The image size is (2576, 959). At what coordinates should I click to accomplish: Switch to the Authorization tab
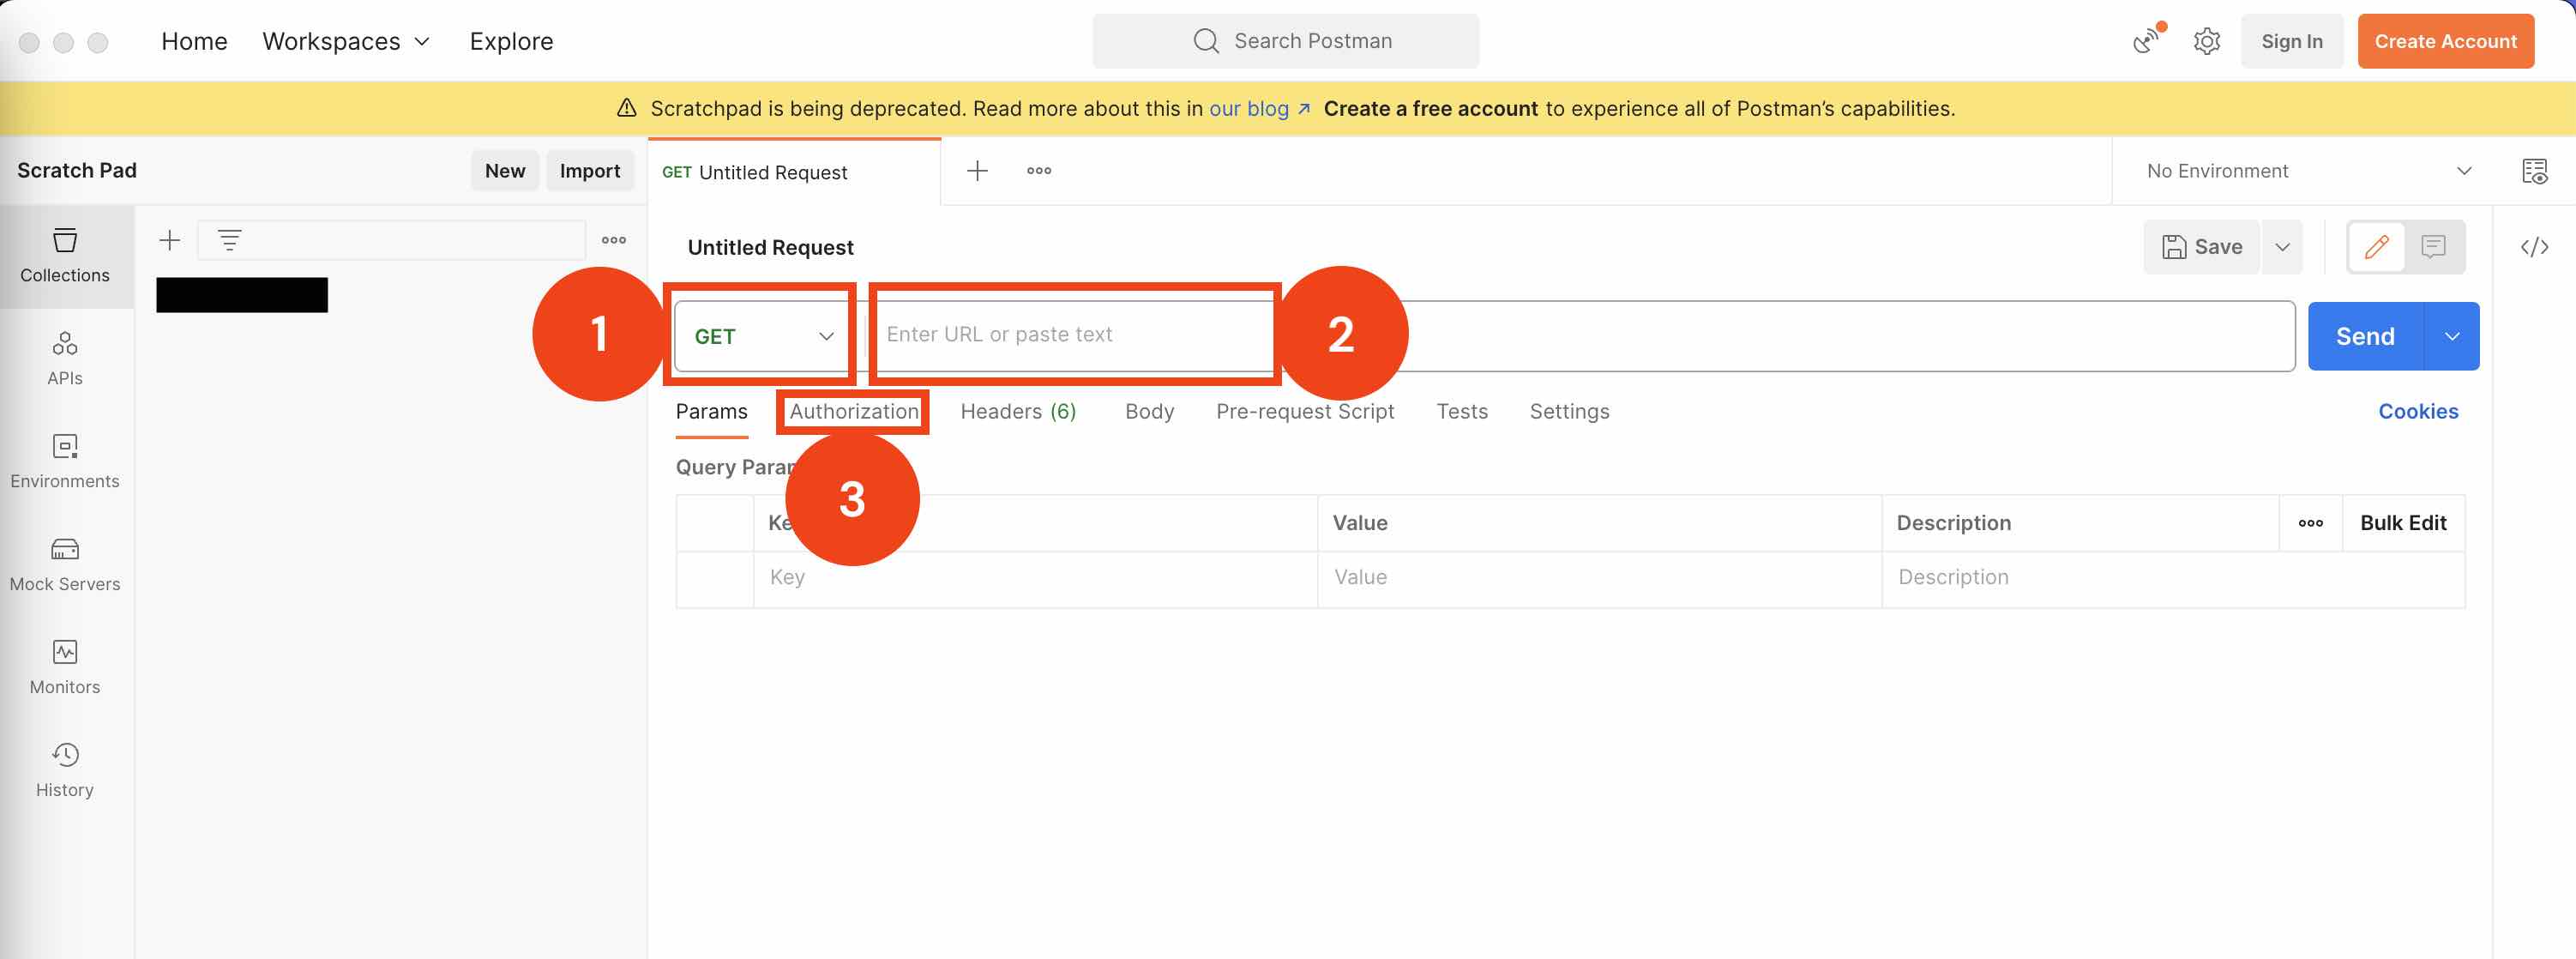[854, 411]
